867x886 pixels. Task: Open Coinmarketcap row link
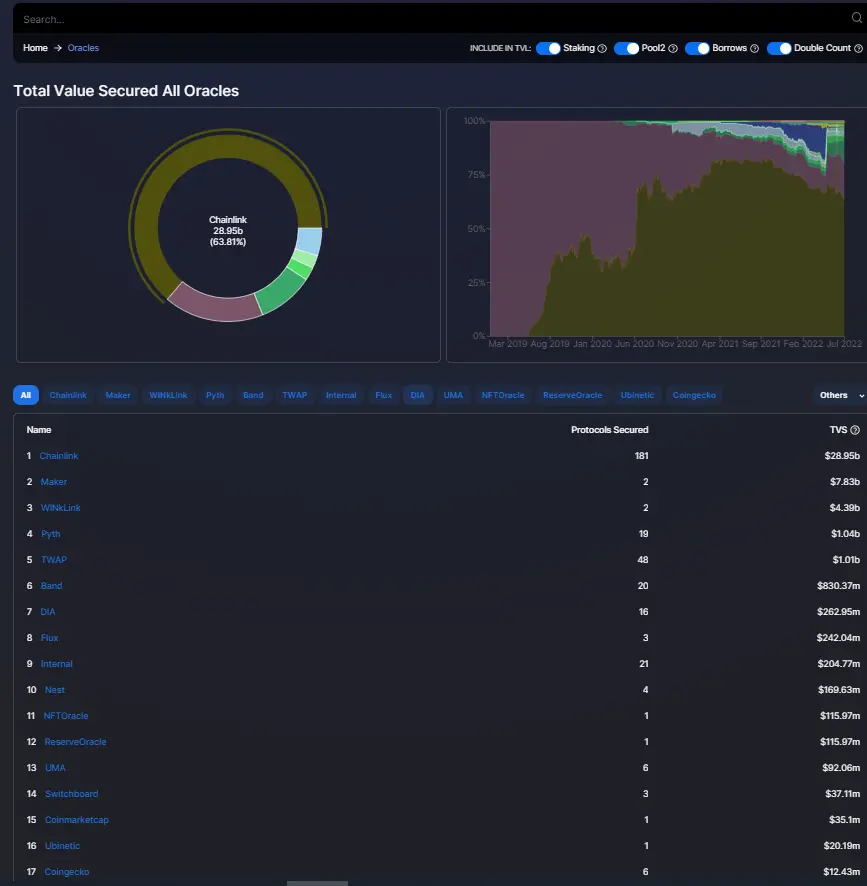tap(77, 820)
